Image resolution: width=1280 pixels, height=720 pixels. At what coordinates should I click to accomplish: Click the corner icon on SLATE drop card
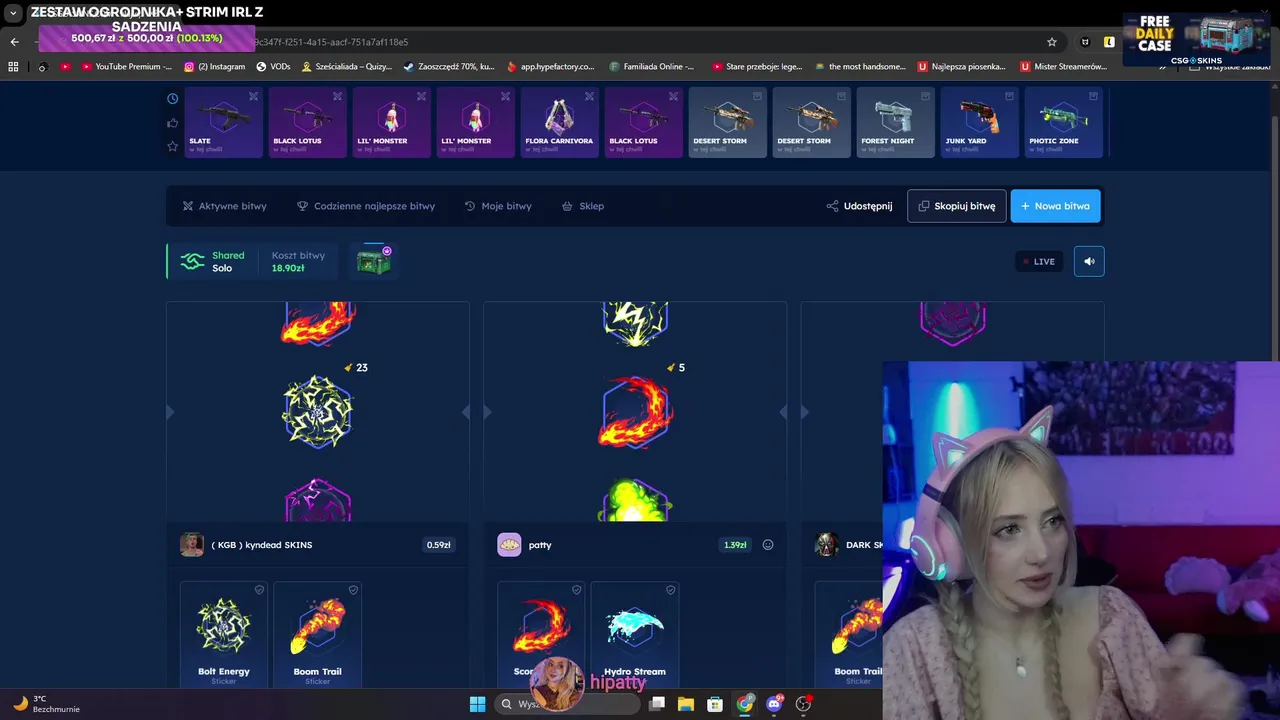[253, 96]
